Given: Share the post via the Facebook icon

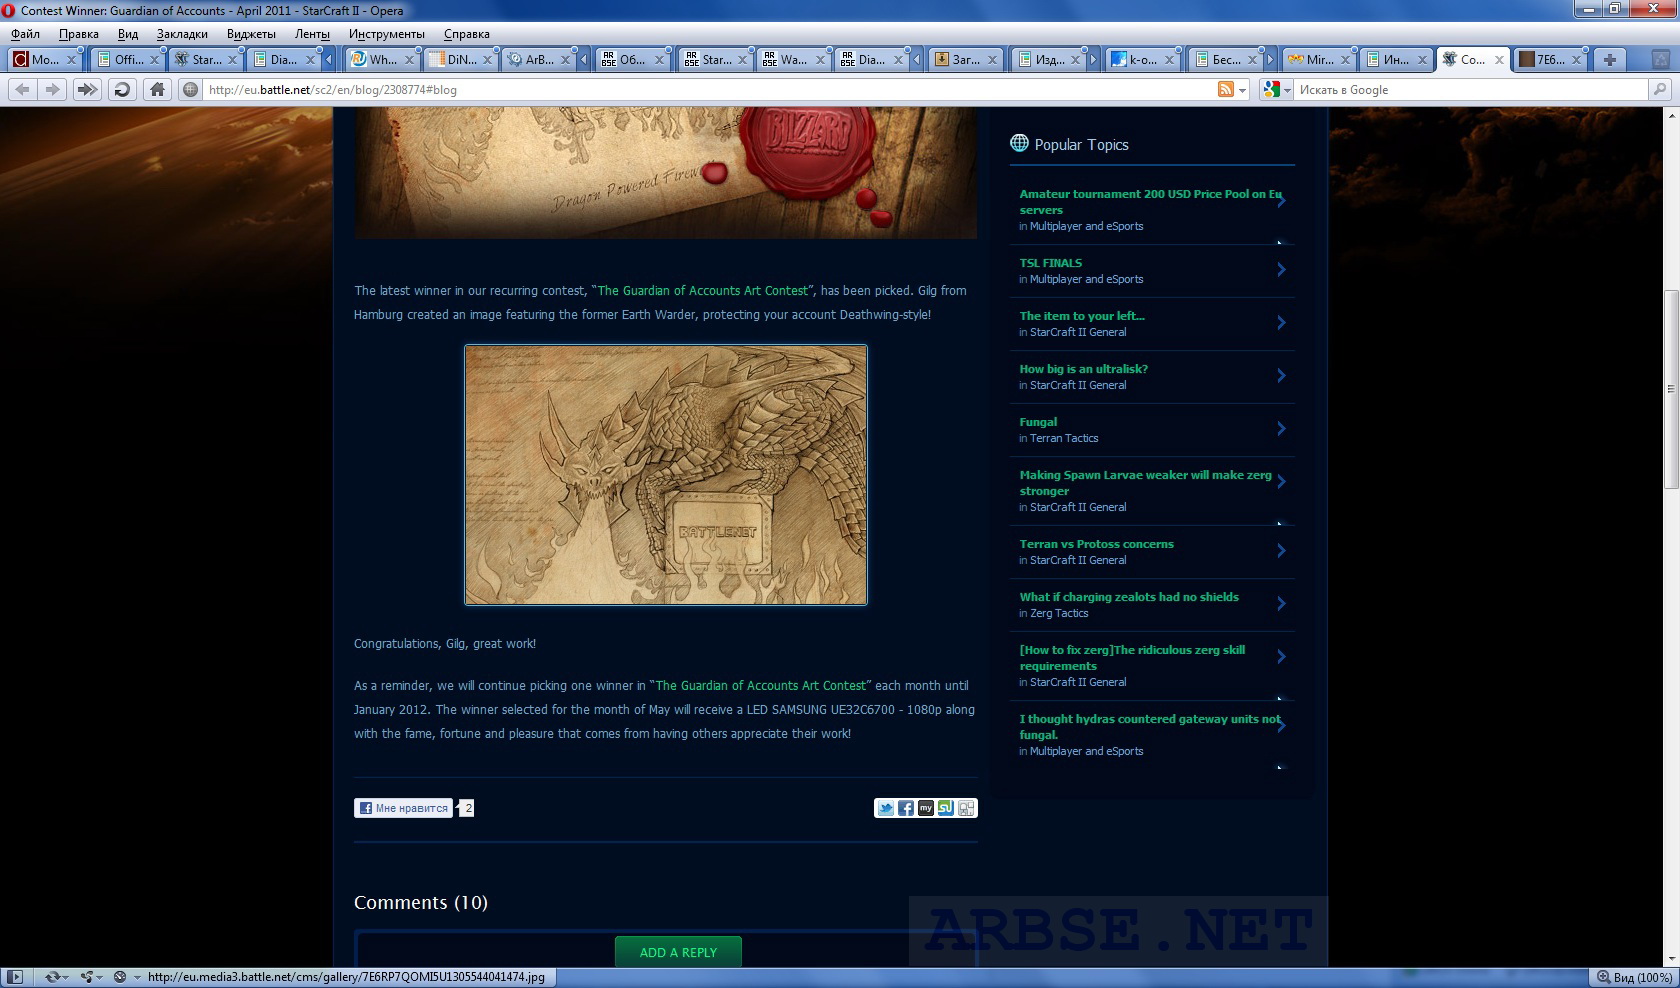Looking at the screenshot, I should 905,808.
